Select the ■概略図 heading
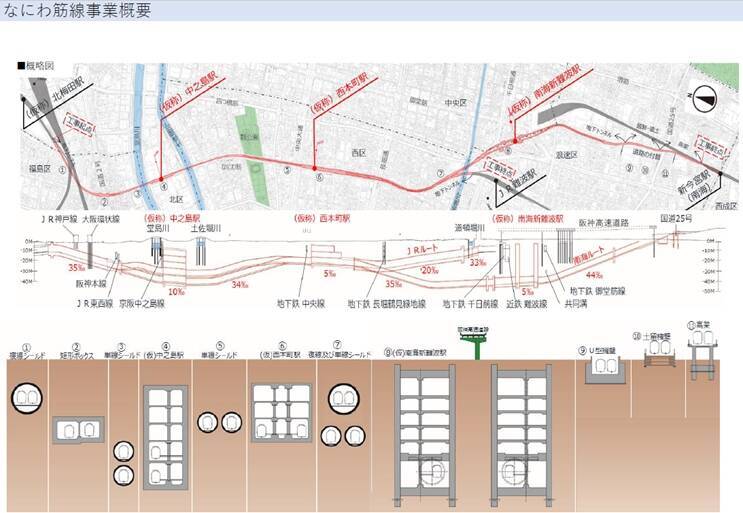Image resolution: width=743 pixels, height=513 pixels. point(36,65)
